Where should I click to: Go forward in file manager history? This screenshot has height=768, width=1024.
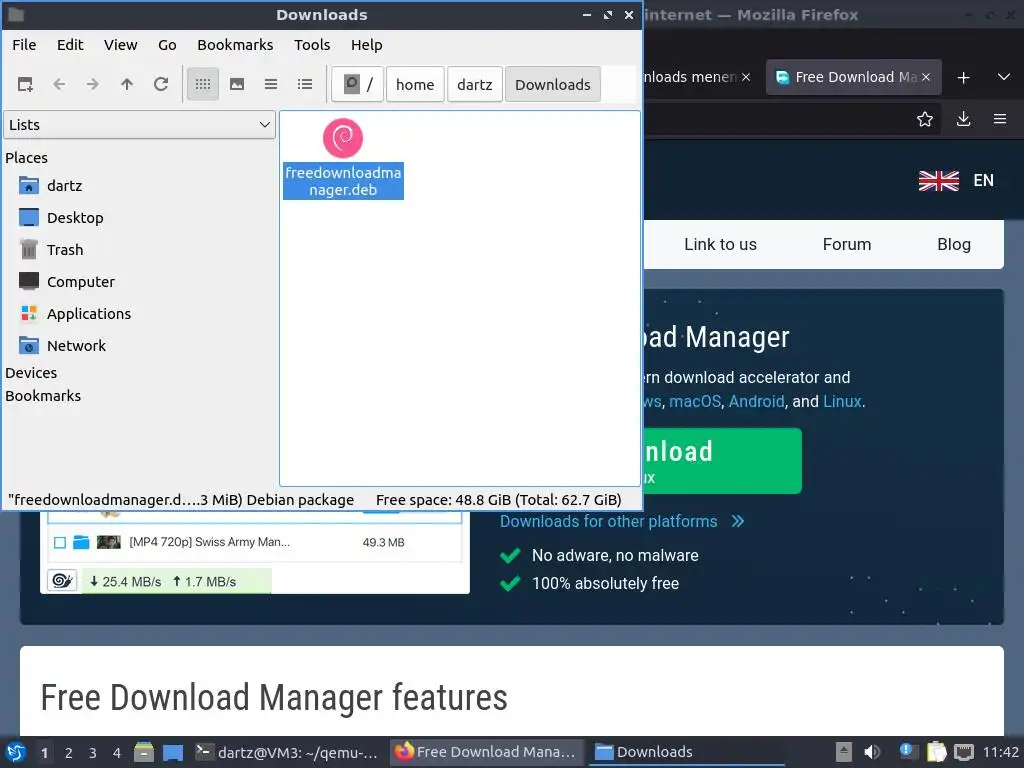pos(93,84)
